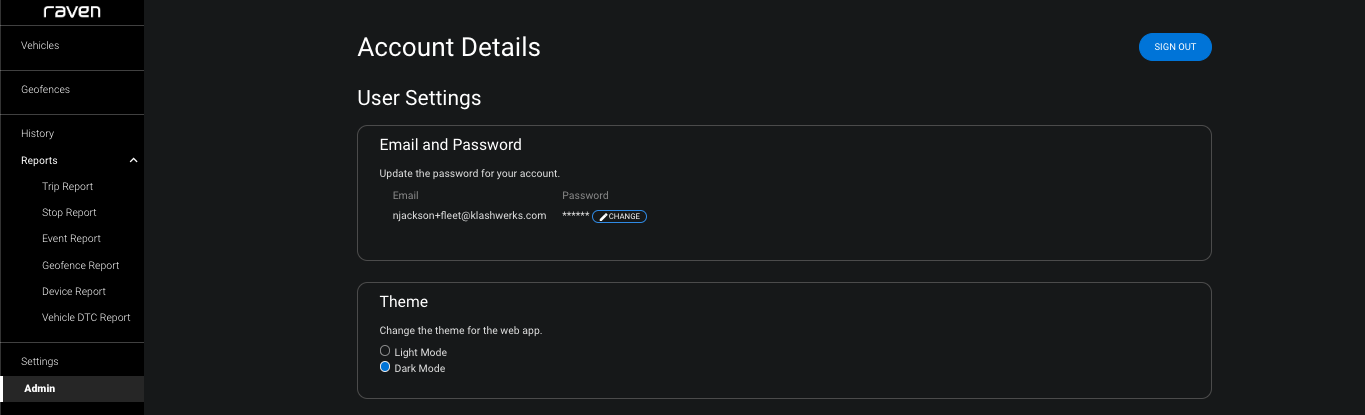Click the Reports menu heading

40,160
